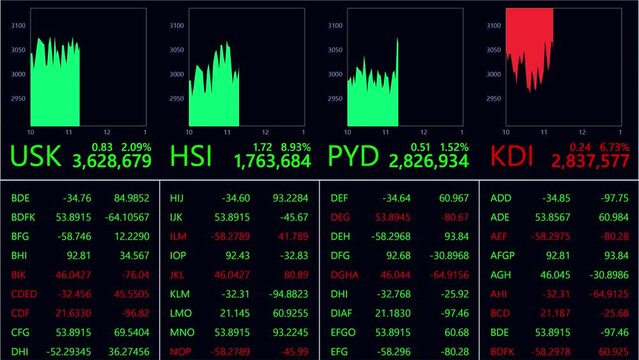This screenshot has width=639, height=360.
Task: Select the HIJ ticker symbol
Action: (177, 198)
